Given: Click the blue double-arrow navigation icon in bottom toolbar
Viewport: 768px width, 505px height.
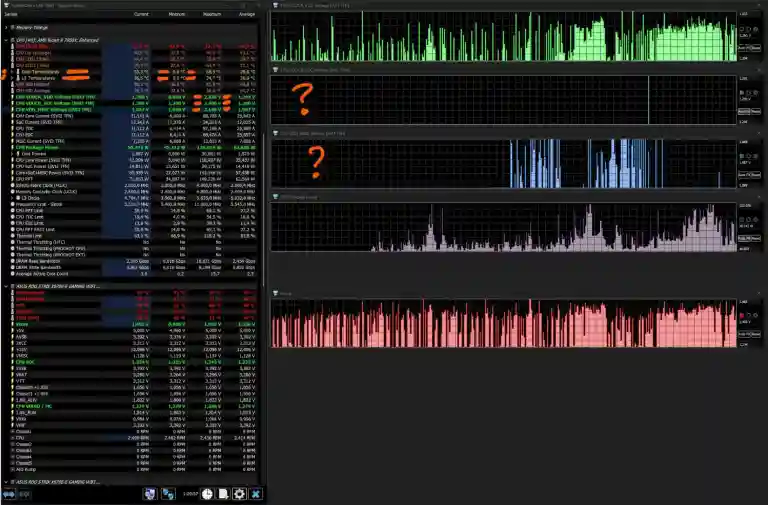Looking at the screenshot, I should click(x=9, y=494).
